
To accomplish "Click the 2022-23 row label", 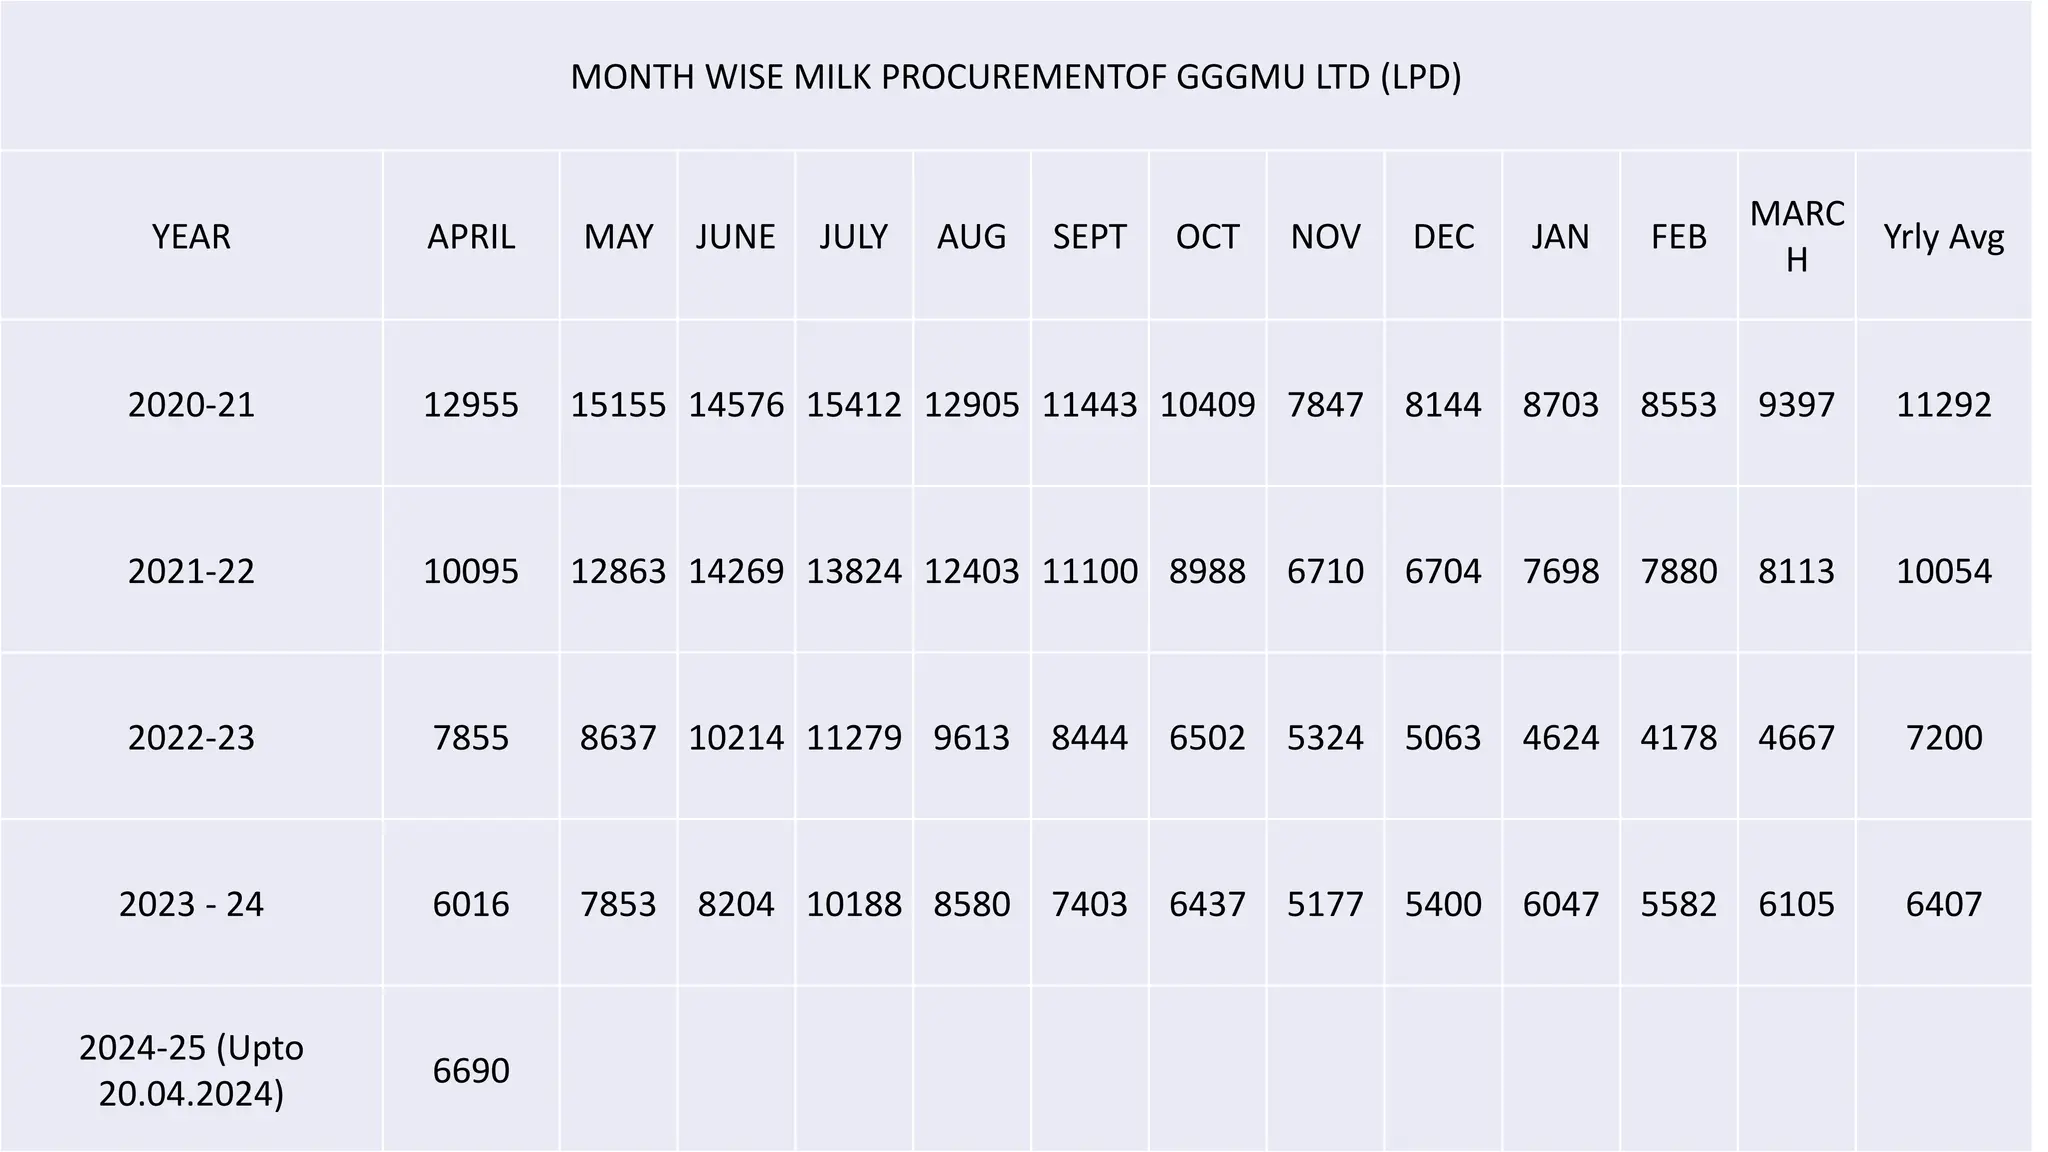I will 191,737.
